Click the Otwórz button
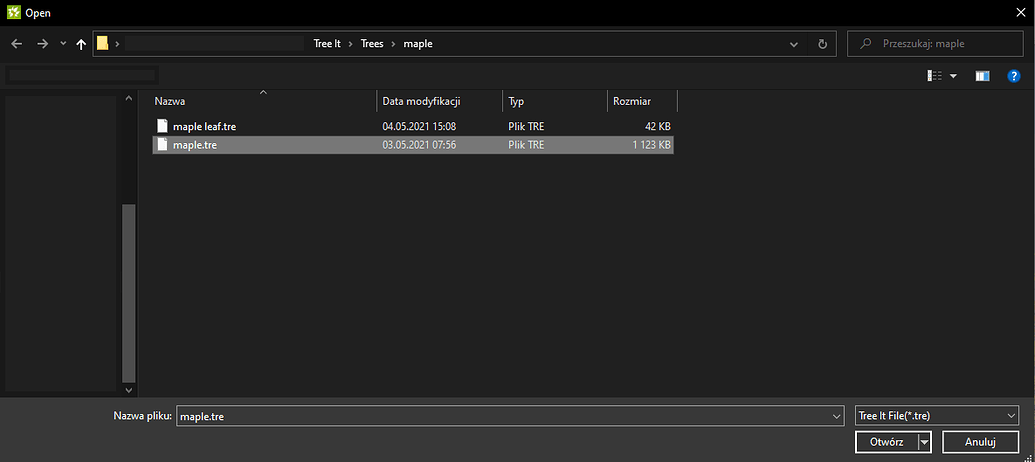 pos(886,442)
